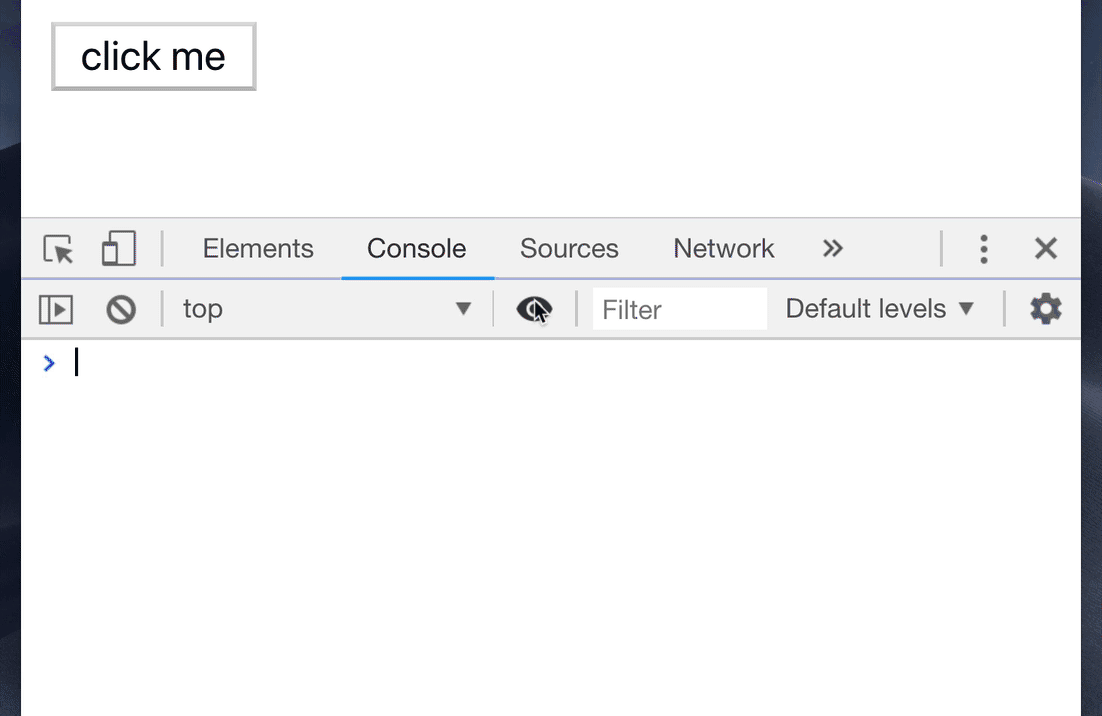Toggle the device toolbar icon
This screenshot has width=1102, height=716.
pos(118,249)
